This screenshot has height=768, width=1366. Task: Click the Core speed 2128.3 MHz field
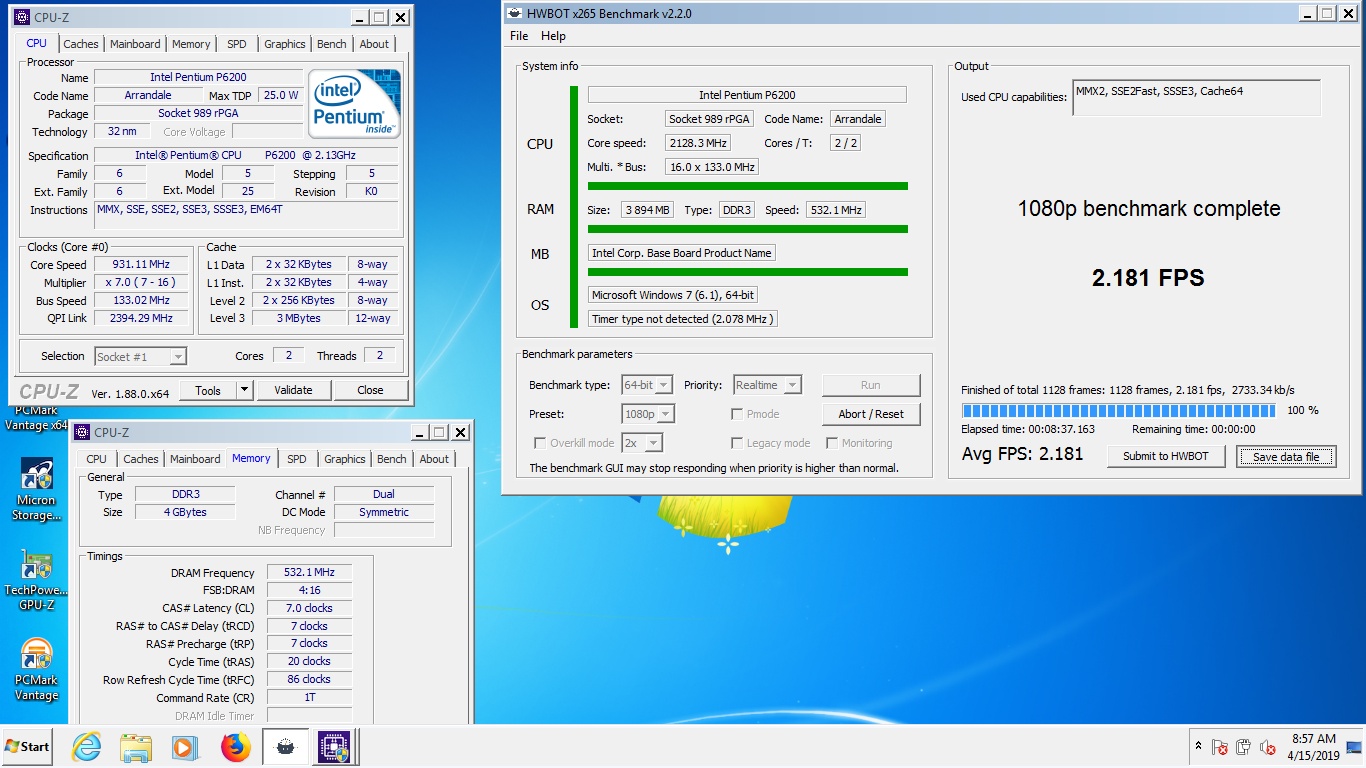699,143
